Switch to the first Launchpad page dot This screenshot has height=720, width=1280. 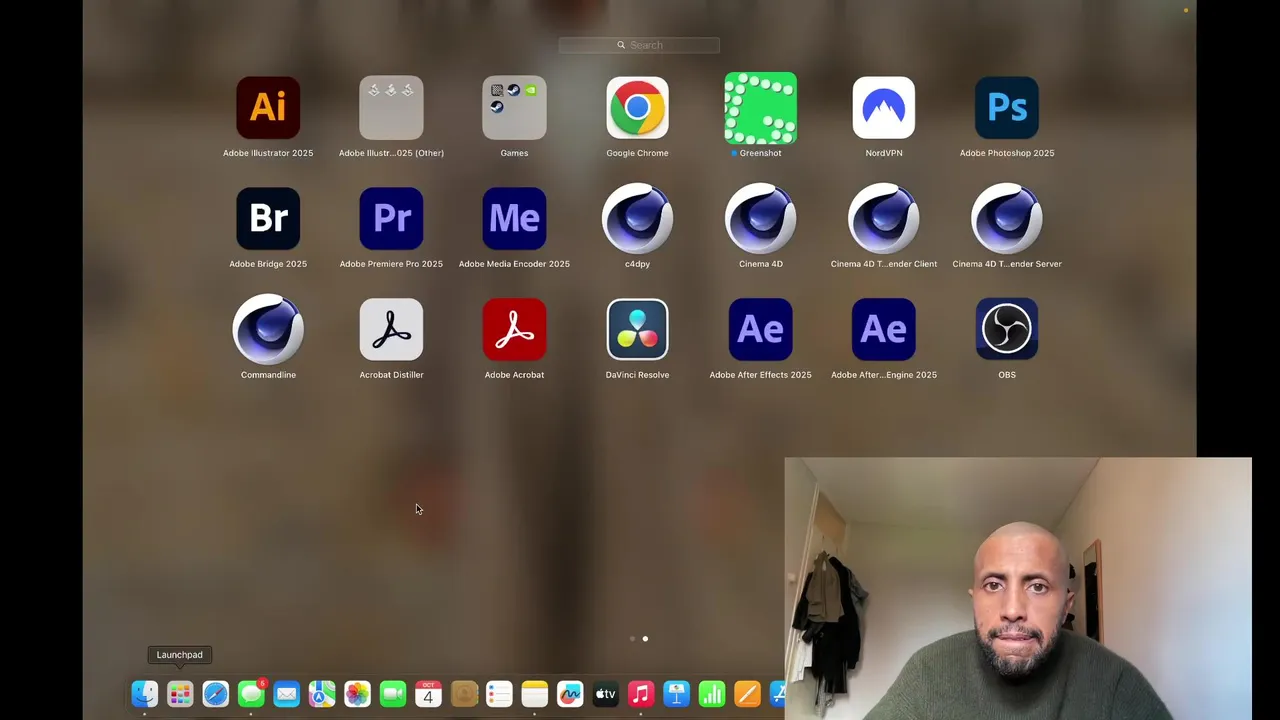(x=632, y=638)
